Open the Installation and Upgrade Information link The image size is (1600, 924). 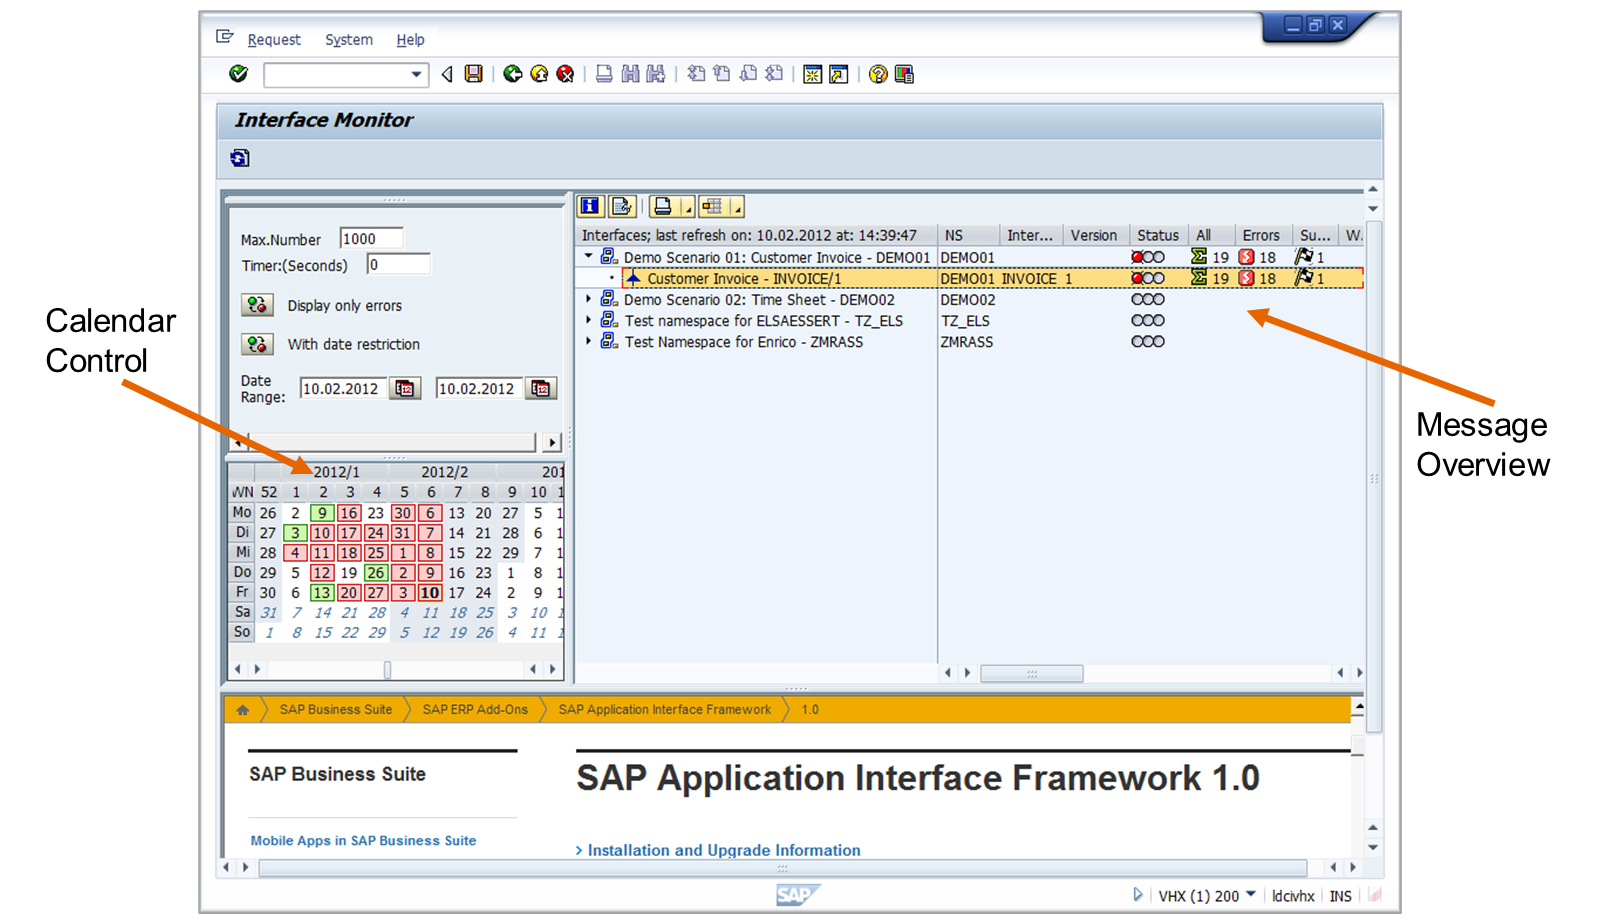(724, 850)
